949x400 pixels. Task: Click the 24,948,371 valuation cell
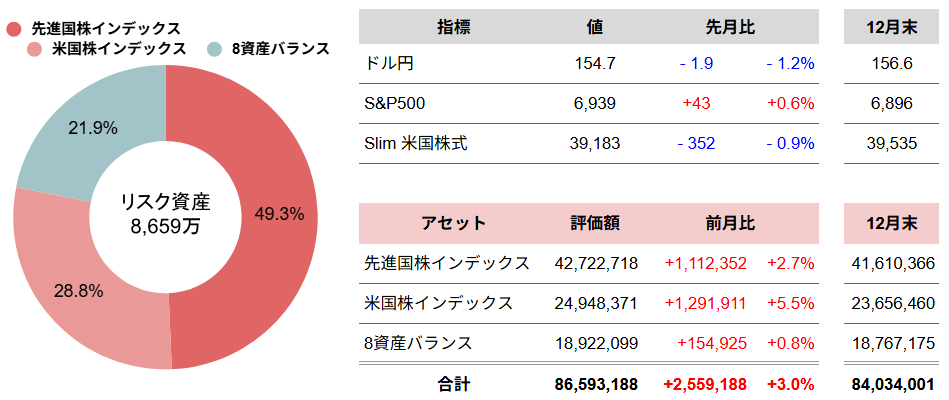click(596, 303)
